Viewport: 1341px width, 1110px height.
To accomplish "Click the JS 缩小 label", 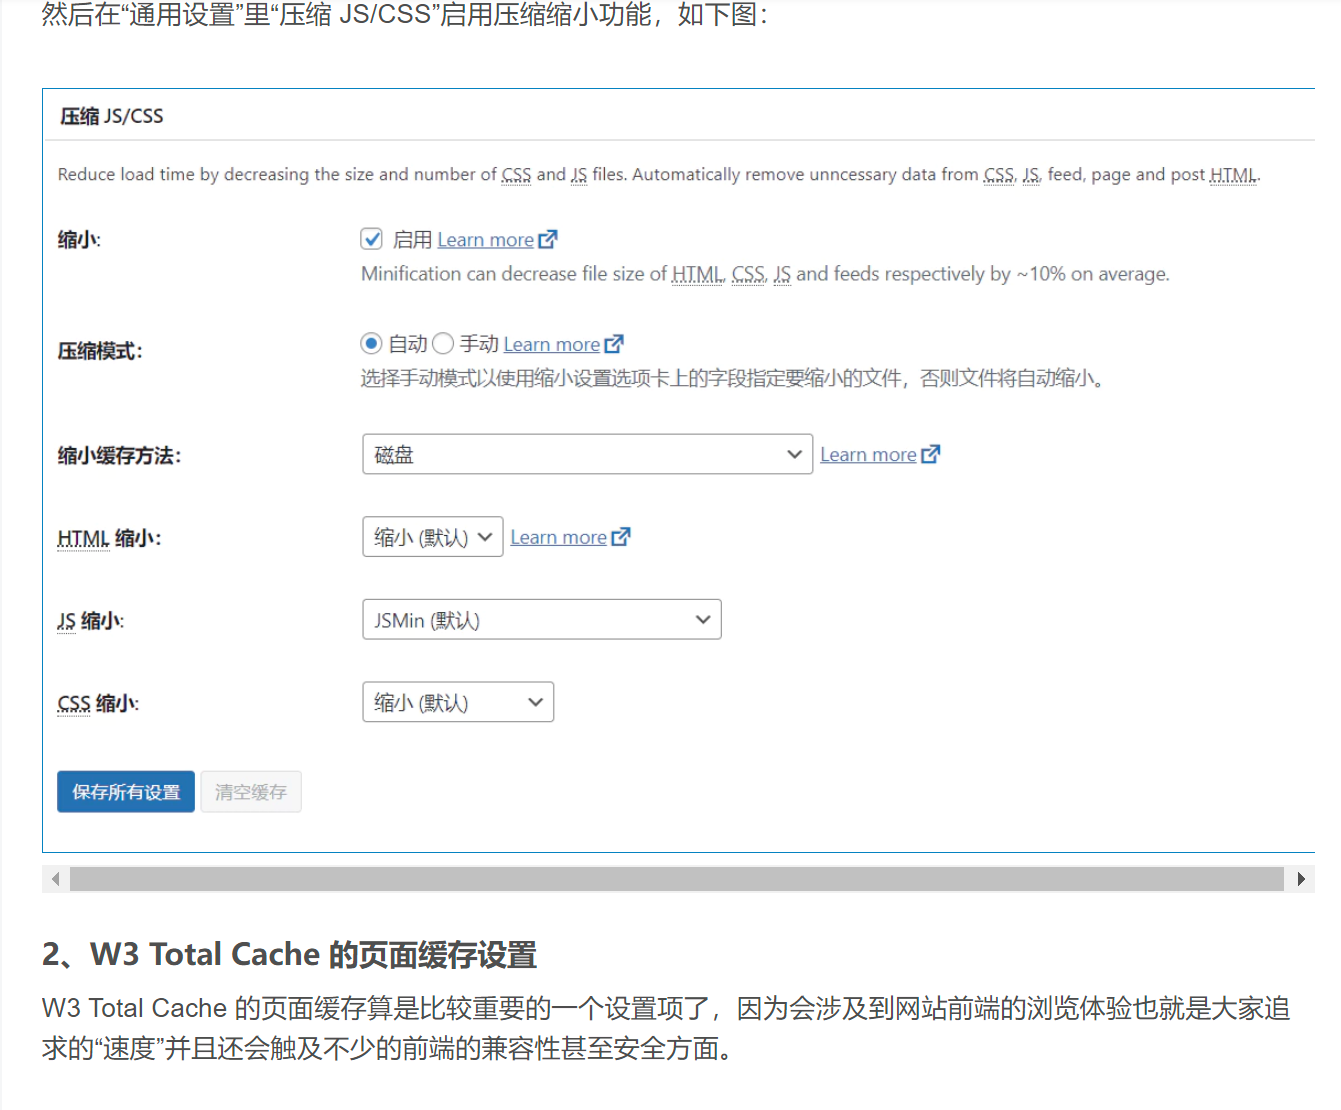I will 90,621.
